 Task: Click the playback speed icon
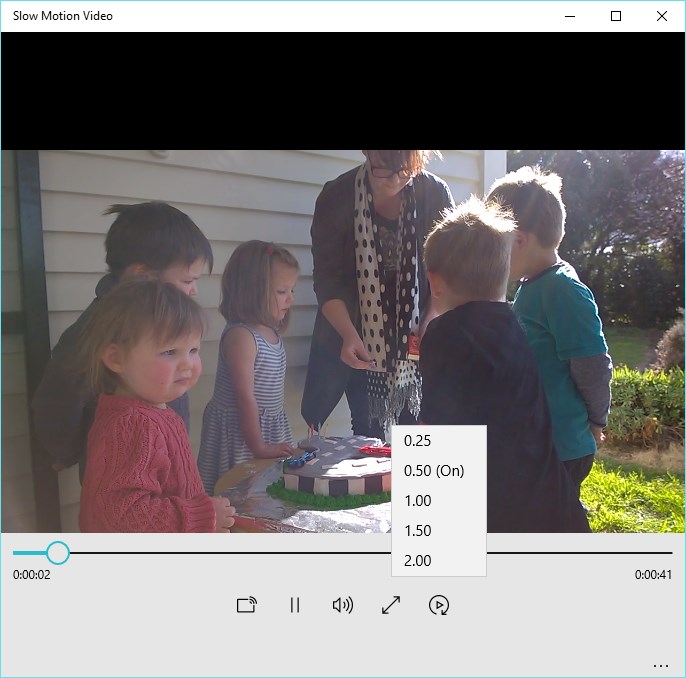click(x=439, y=605)
